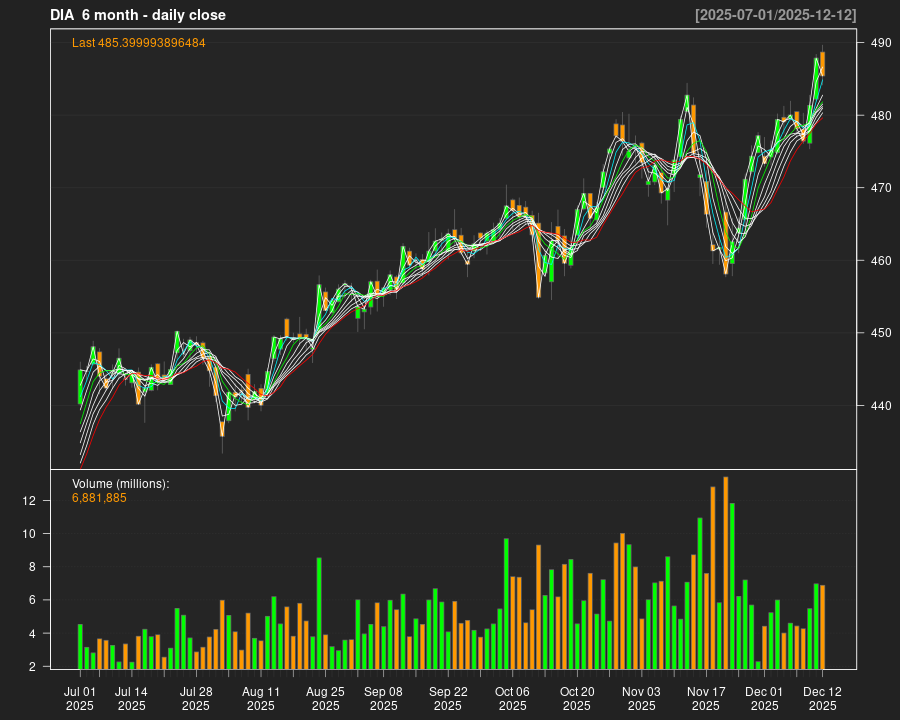Image resolution: width=900 pixels, height=720 pixels.
Task: Select the Dec 12 2025 date label
Action: coord(822,698)
